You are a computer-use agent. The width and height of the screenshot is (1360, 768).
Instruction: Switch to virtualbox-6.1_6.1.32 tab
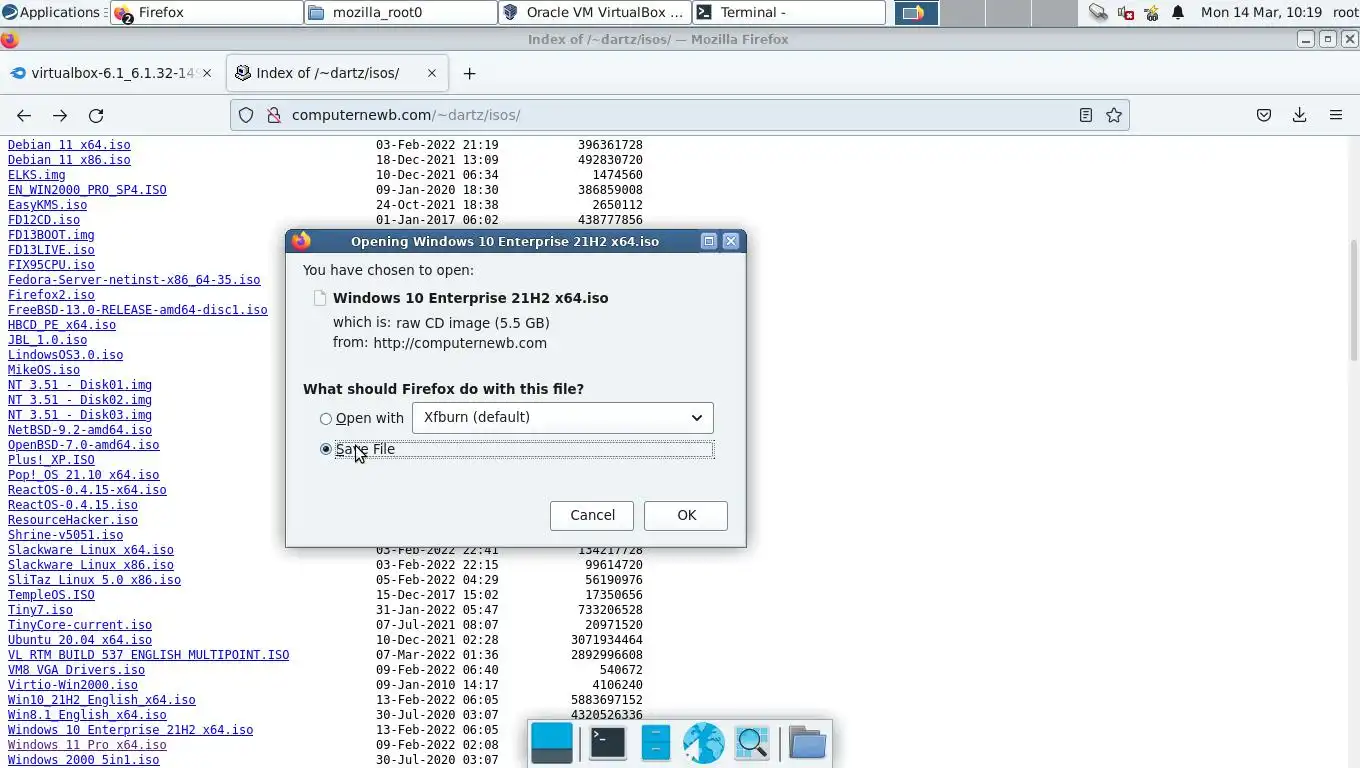(x=113, y=73)
